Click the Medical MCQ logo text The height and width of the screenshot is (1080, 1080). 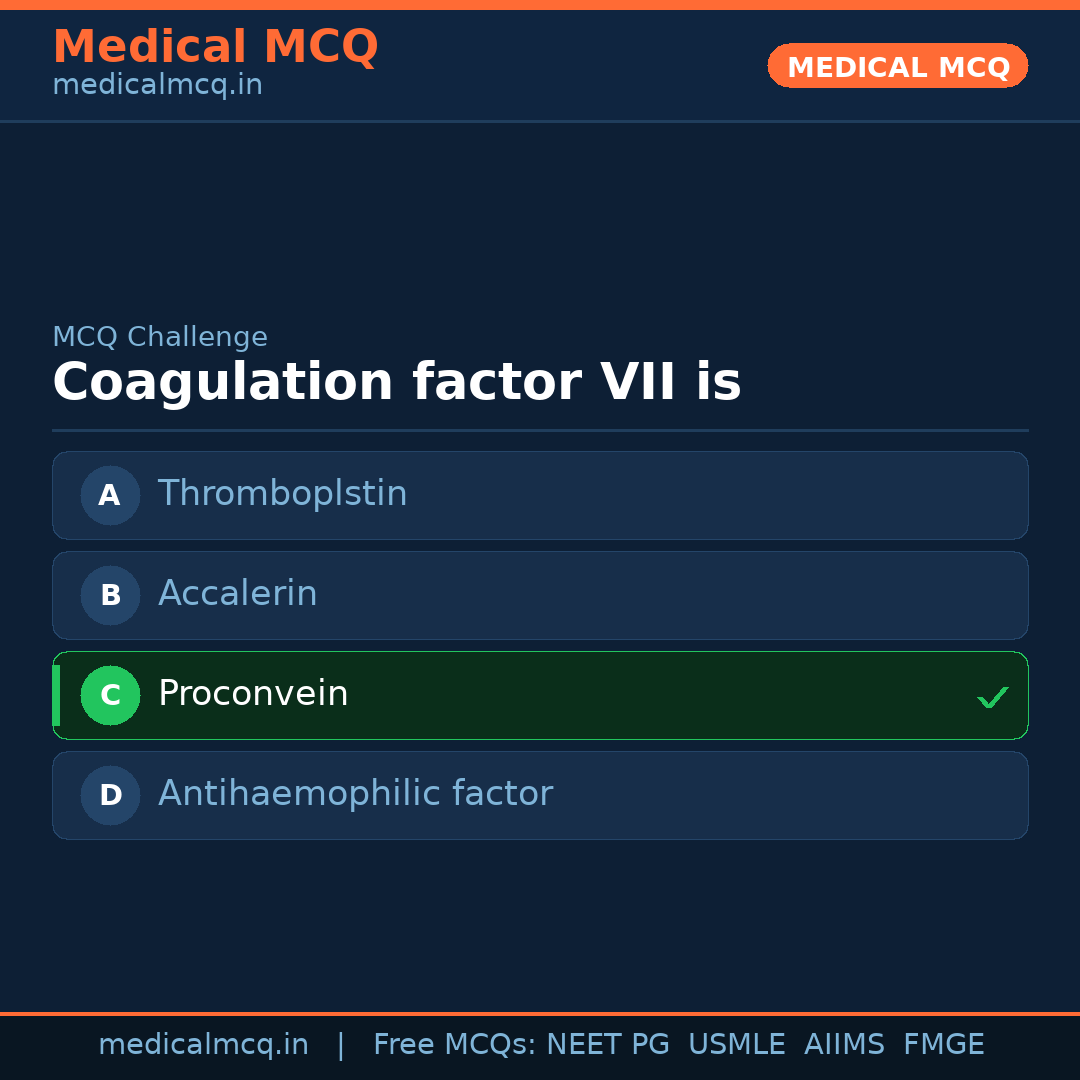[215, 46]
